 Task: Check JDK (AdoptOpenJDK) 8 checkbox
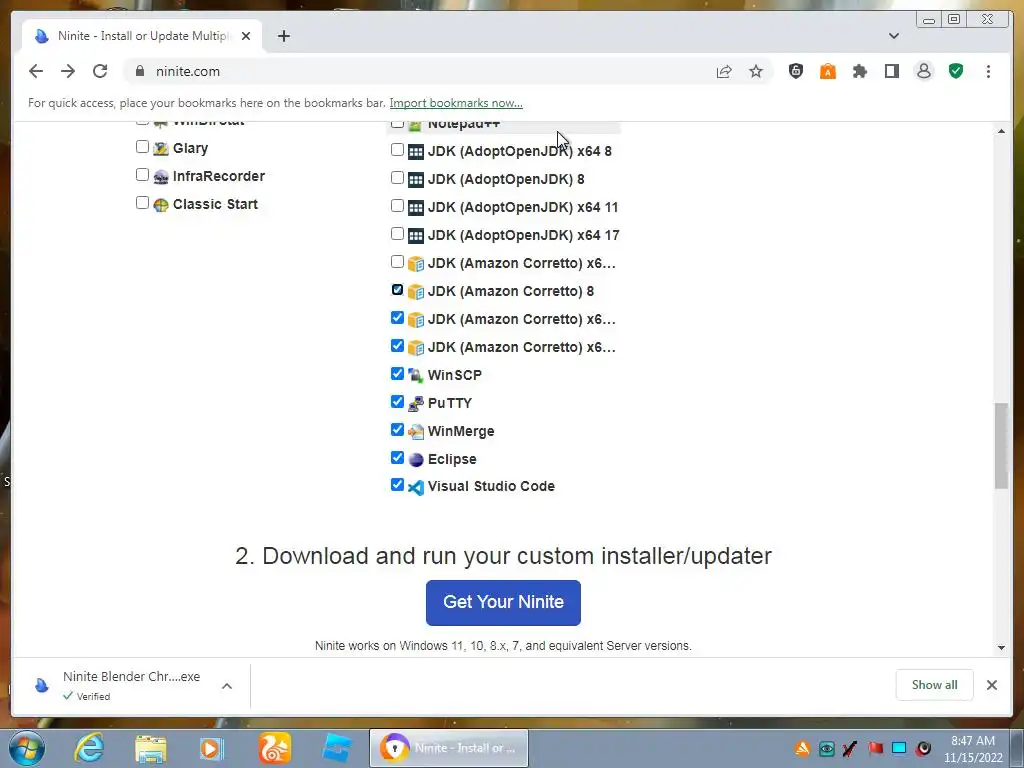pos(397,178)
